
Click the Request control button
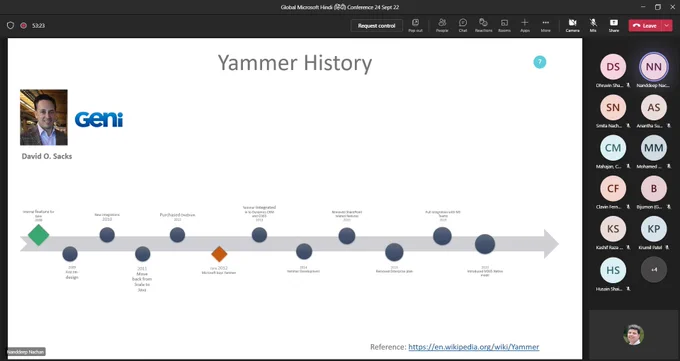click(x=376, y=26)
